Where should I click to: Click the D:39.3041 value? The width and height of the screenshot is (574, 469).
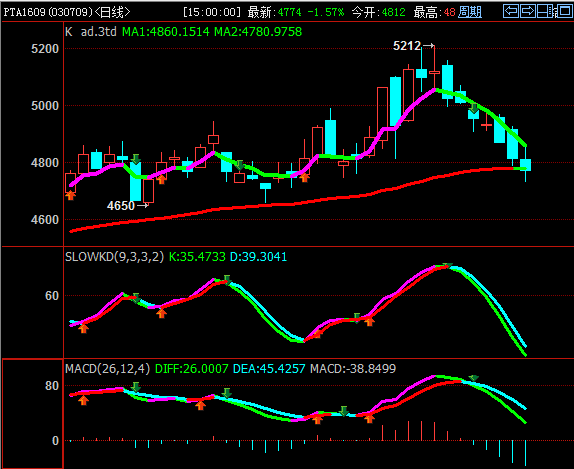pyautogui.click(x=258, y=257)
